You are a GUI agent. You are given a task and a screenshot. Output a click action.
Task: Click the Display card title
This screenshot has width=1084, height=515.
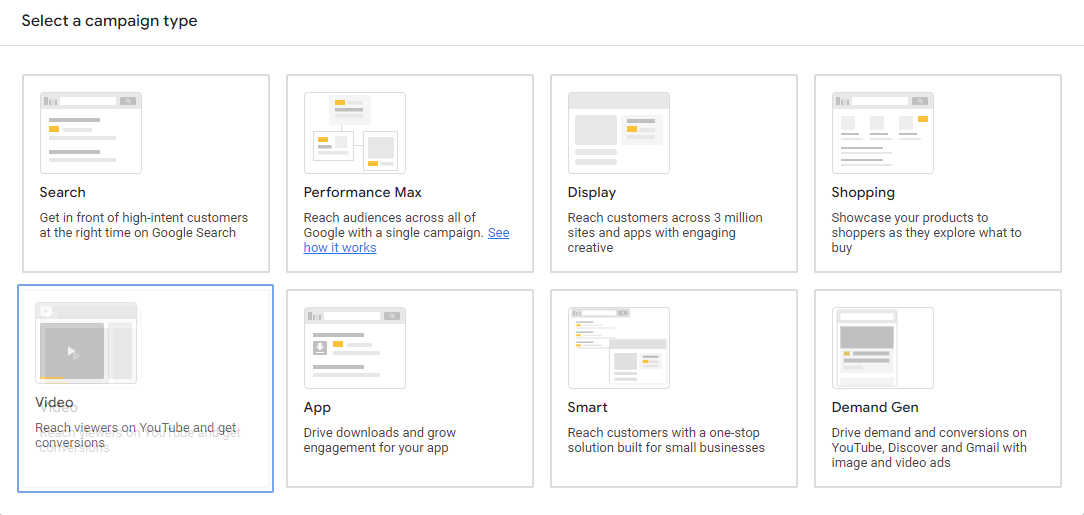pos(592,192)
